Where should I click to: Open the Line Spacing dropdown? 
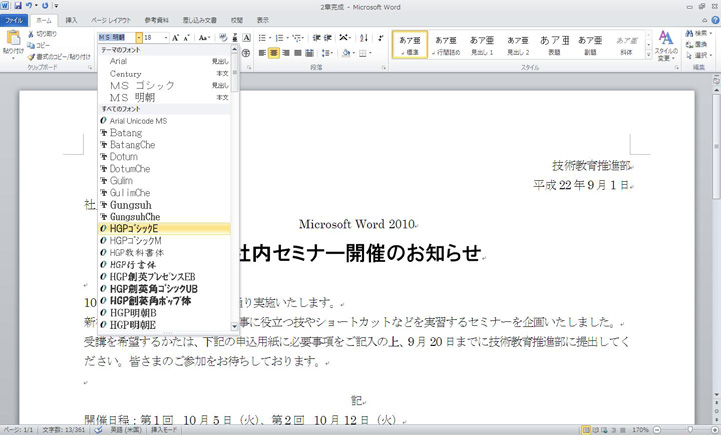[x=327, y=53]
